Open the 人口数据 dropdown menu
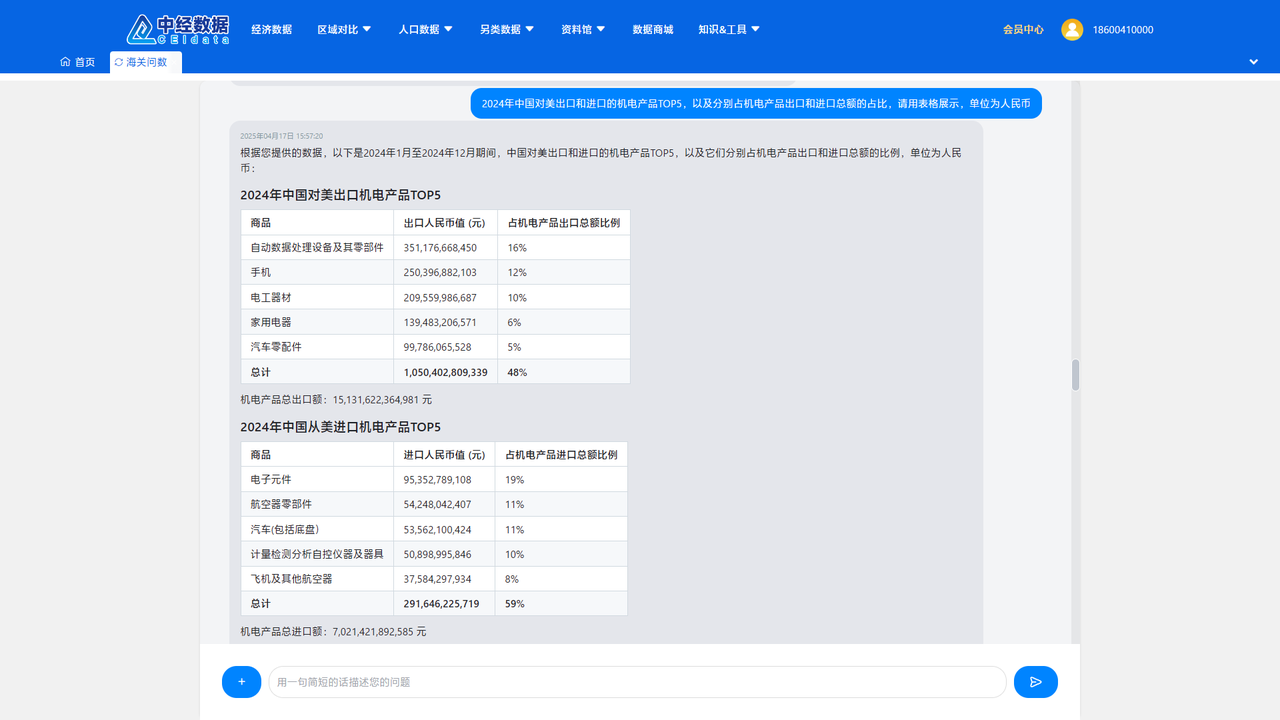Screen dimensions: 1280x720 (x=425, y=30)
